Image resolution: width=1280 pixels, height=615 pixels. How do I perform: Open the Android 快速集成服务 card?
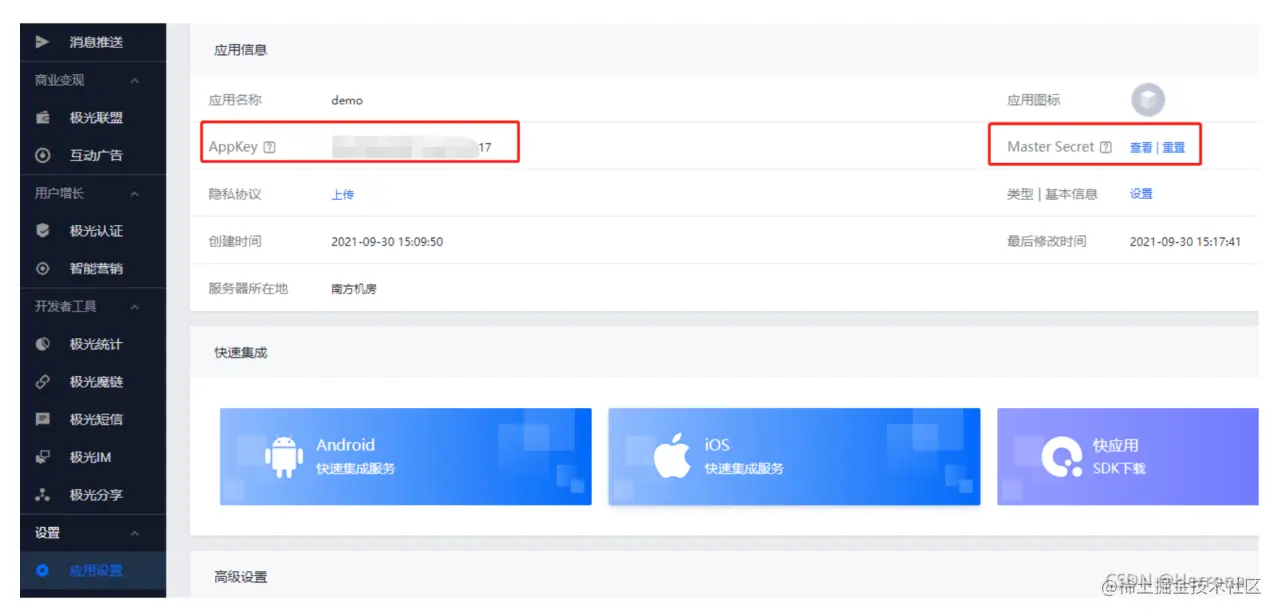click(x=405, y=456)
